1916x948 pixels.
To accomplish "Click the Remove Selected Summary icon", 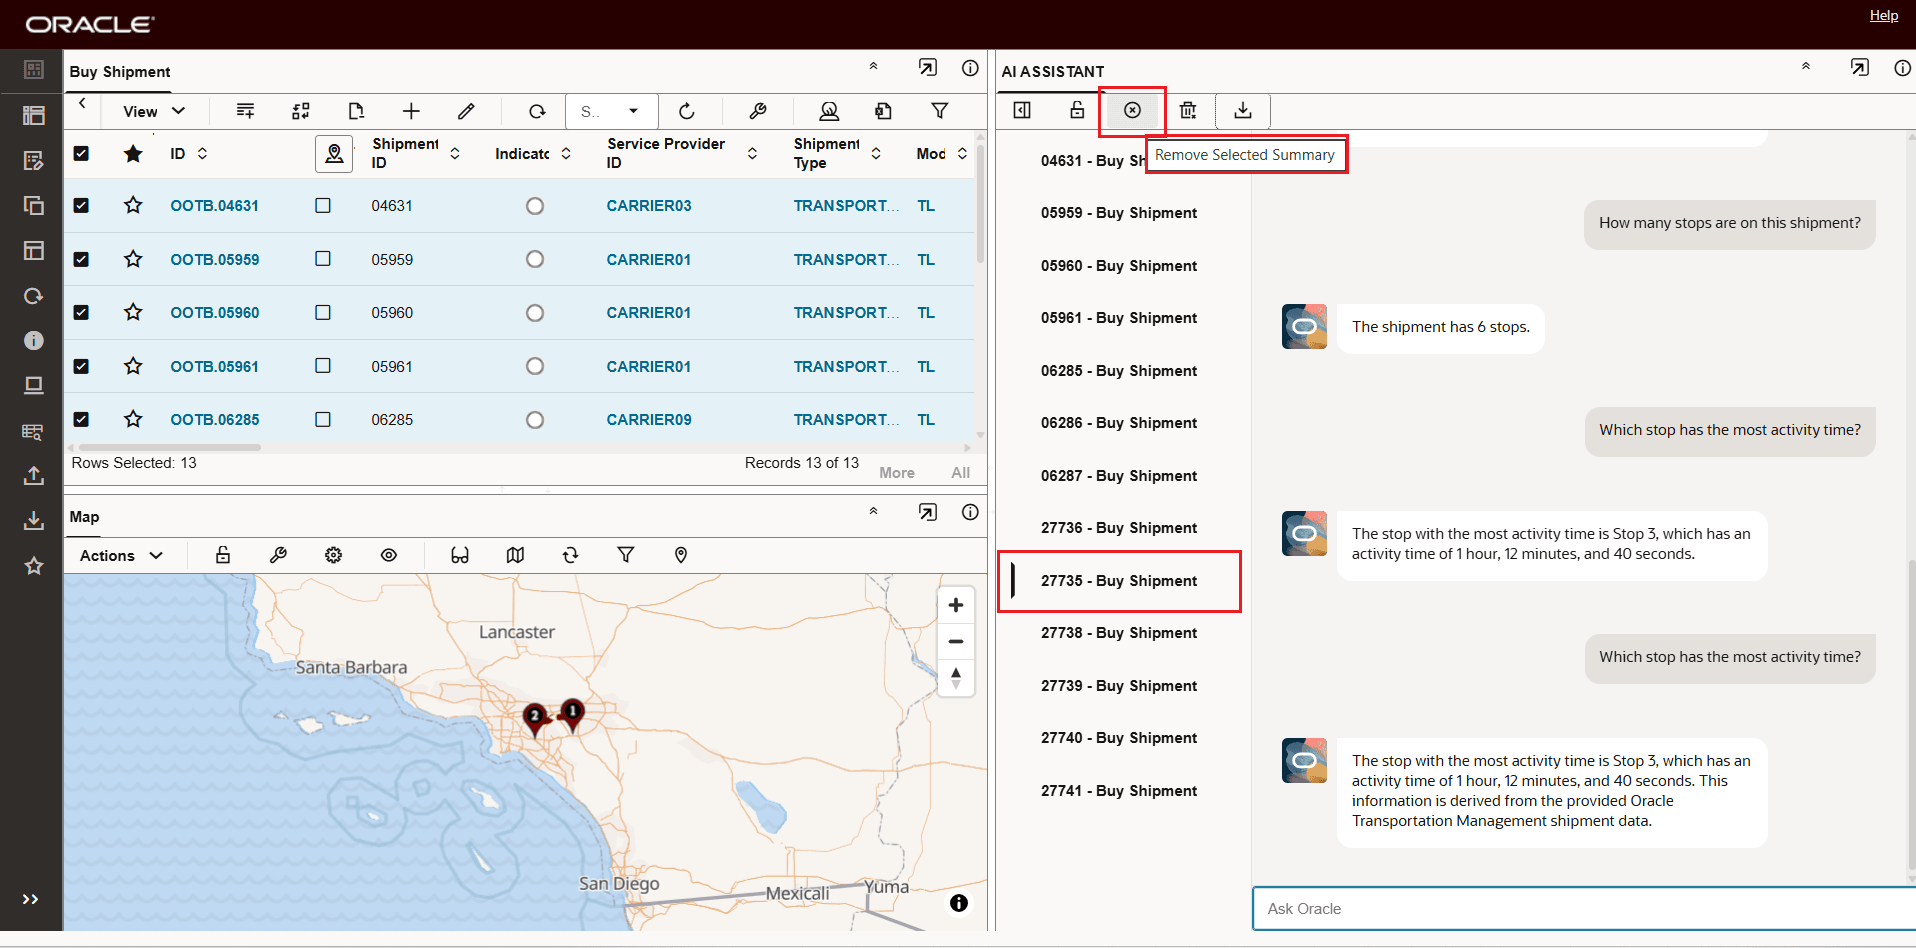I will point(1132,110).
